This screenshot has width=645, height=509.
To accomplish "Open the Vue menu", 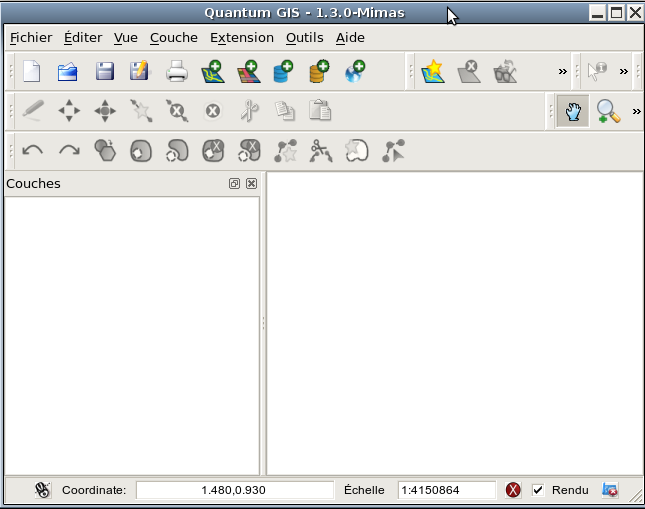I will (x=125, y=37).
